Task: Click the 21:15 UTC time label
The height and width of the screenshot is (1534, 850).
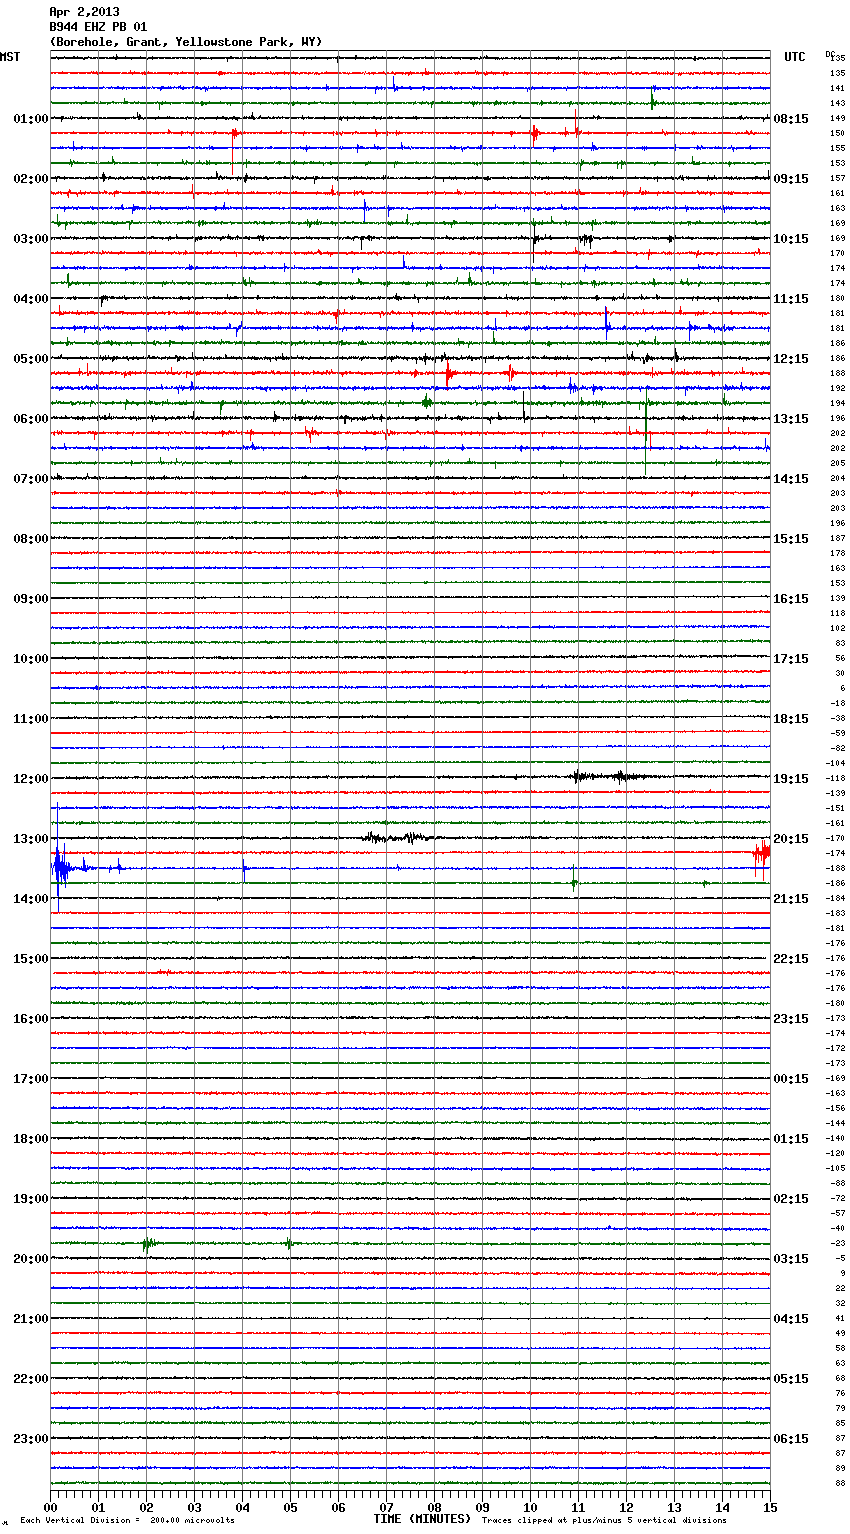Action: point(791,899)
